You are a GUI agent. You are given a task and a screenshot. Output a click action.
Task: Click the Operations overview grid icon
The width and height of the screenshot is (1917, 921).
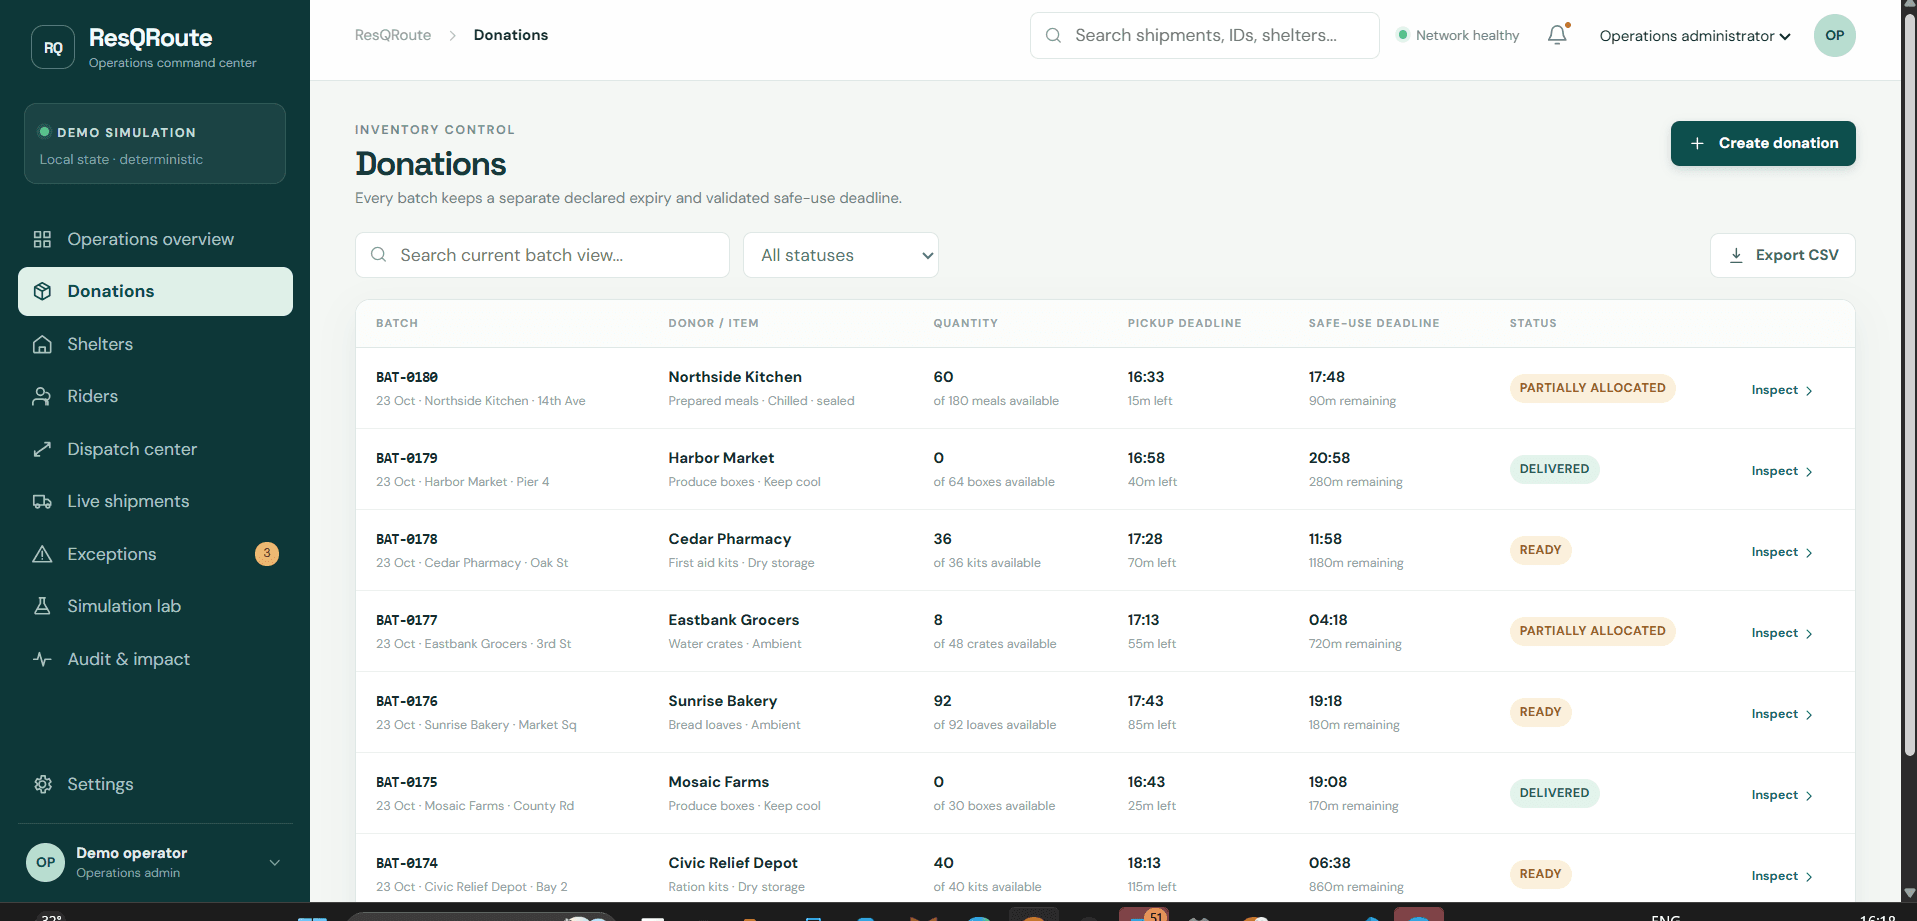coord(42,239)
